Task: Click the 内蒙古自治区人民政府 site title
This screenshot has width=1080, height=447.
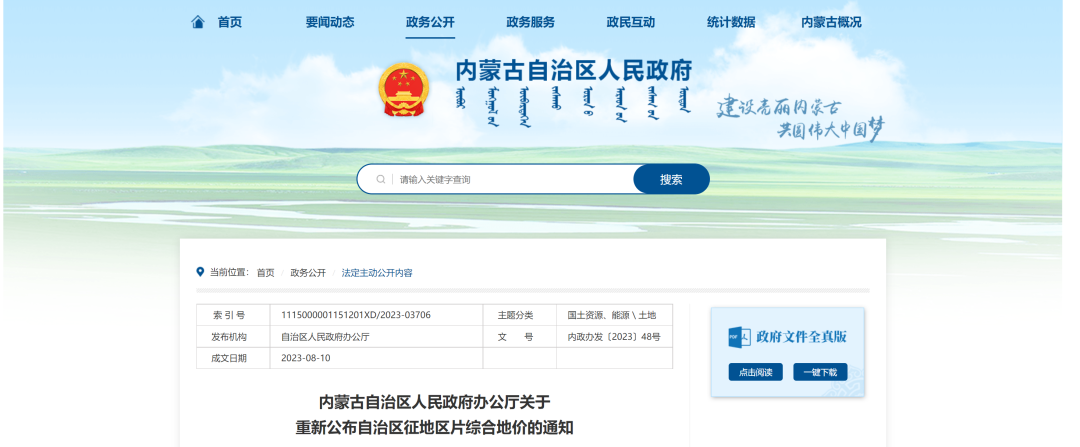Action: click(x=573, y=71)
